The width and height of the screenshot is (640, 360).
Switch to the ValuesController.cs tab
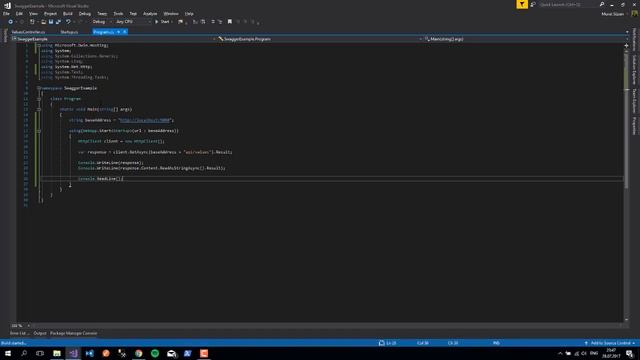click(28, 32)
